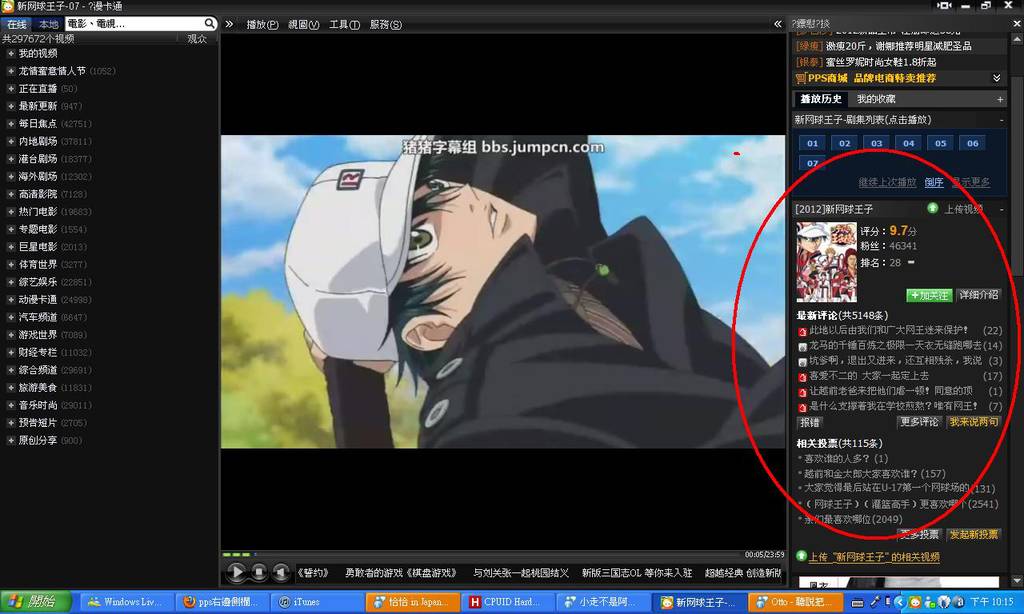Expand the 正在直播 category
1024x614 pixels.
(x=10, y=89)
